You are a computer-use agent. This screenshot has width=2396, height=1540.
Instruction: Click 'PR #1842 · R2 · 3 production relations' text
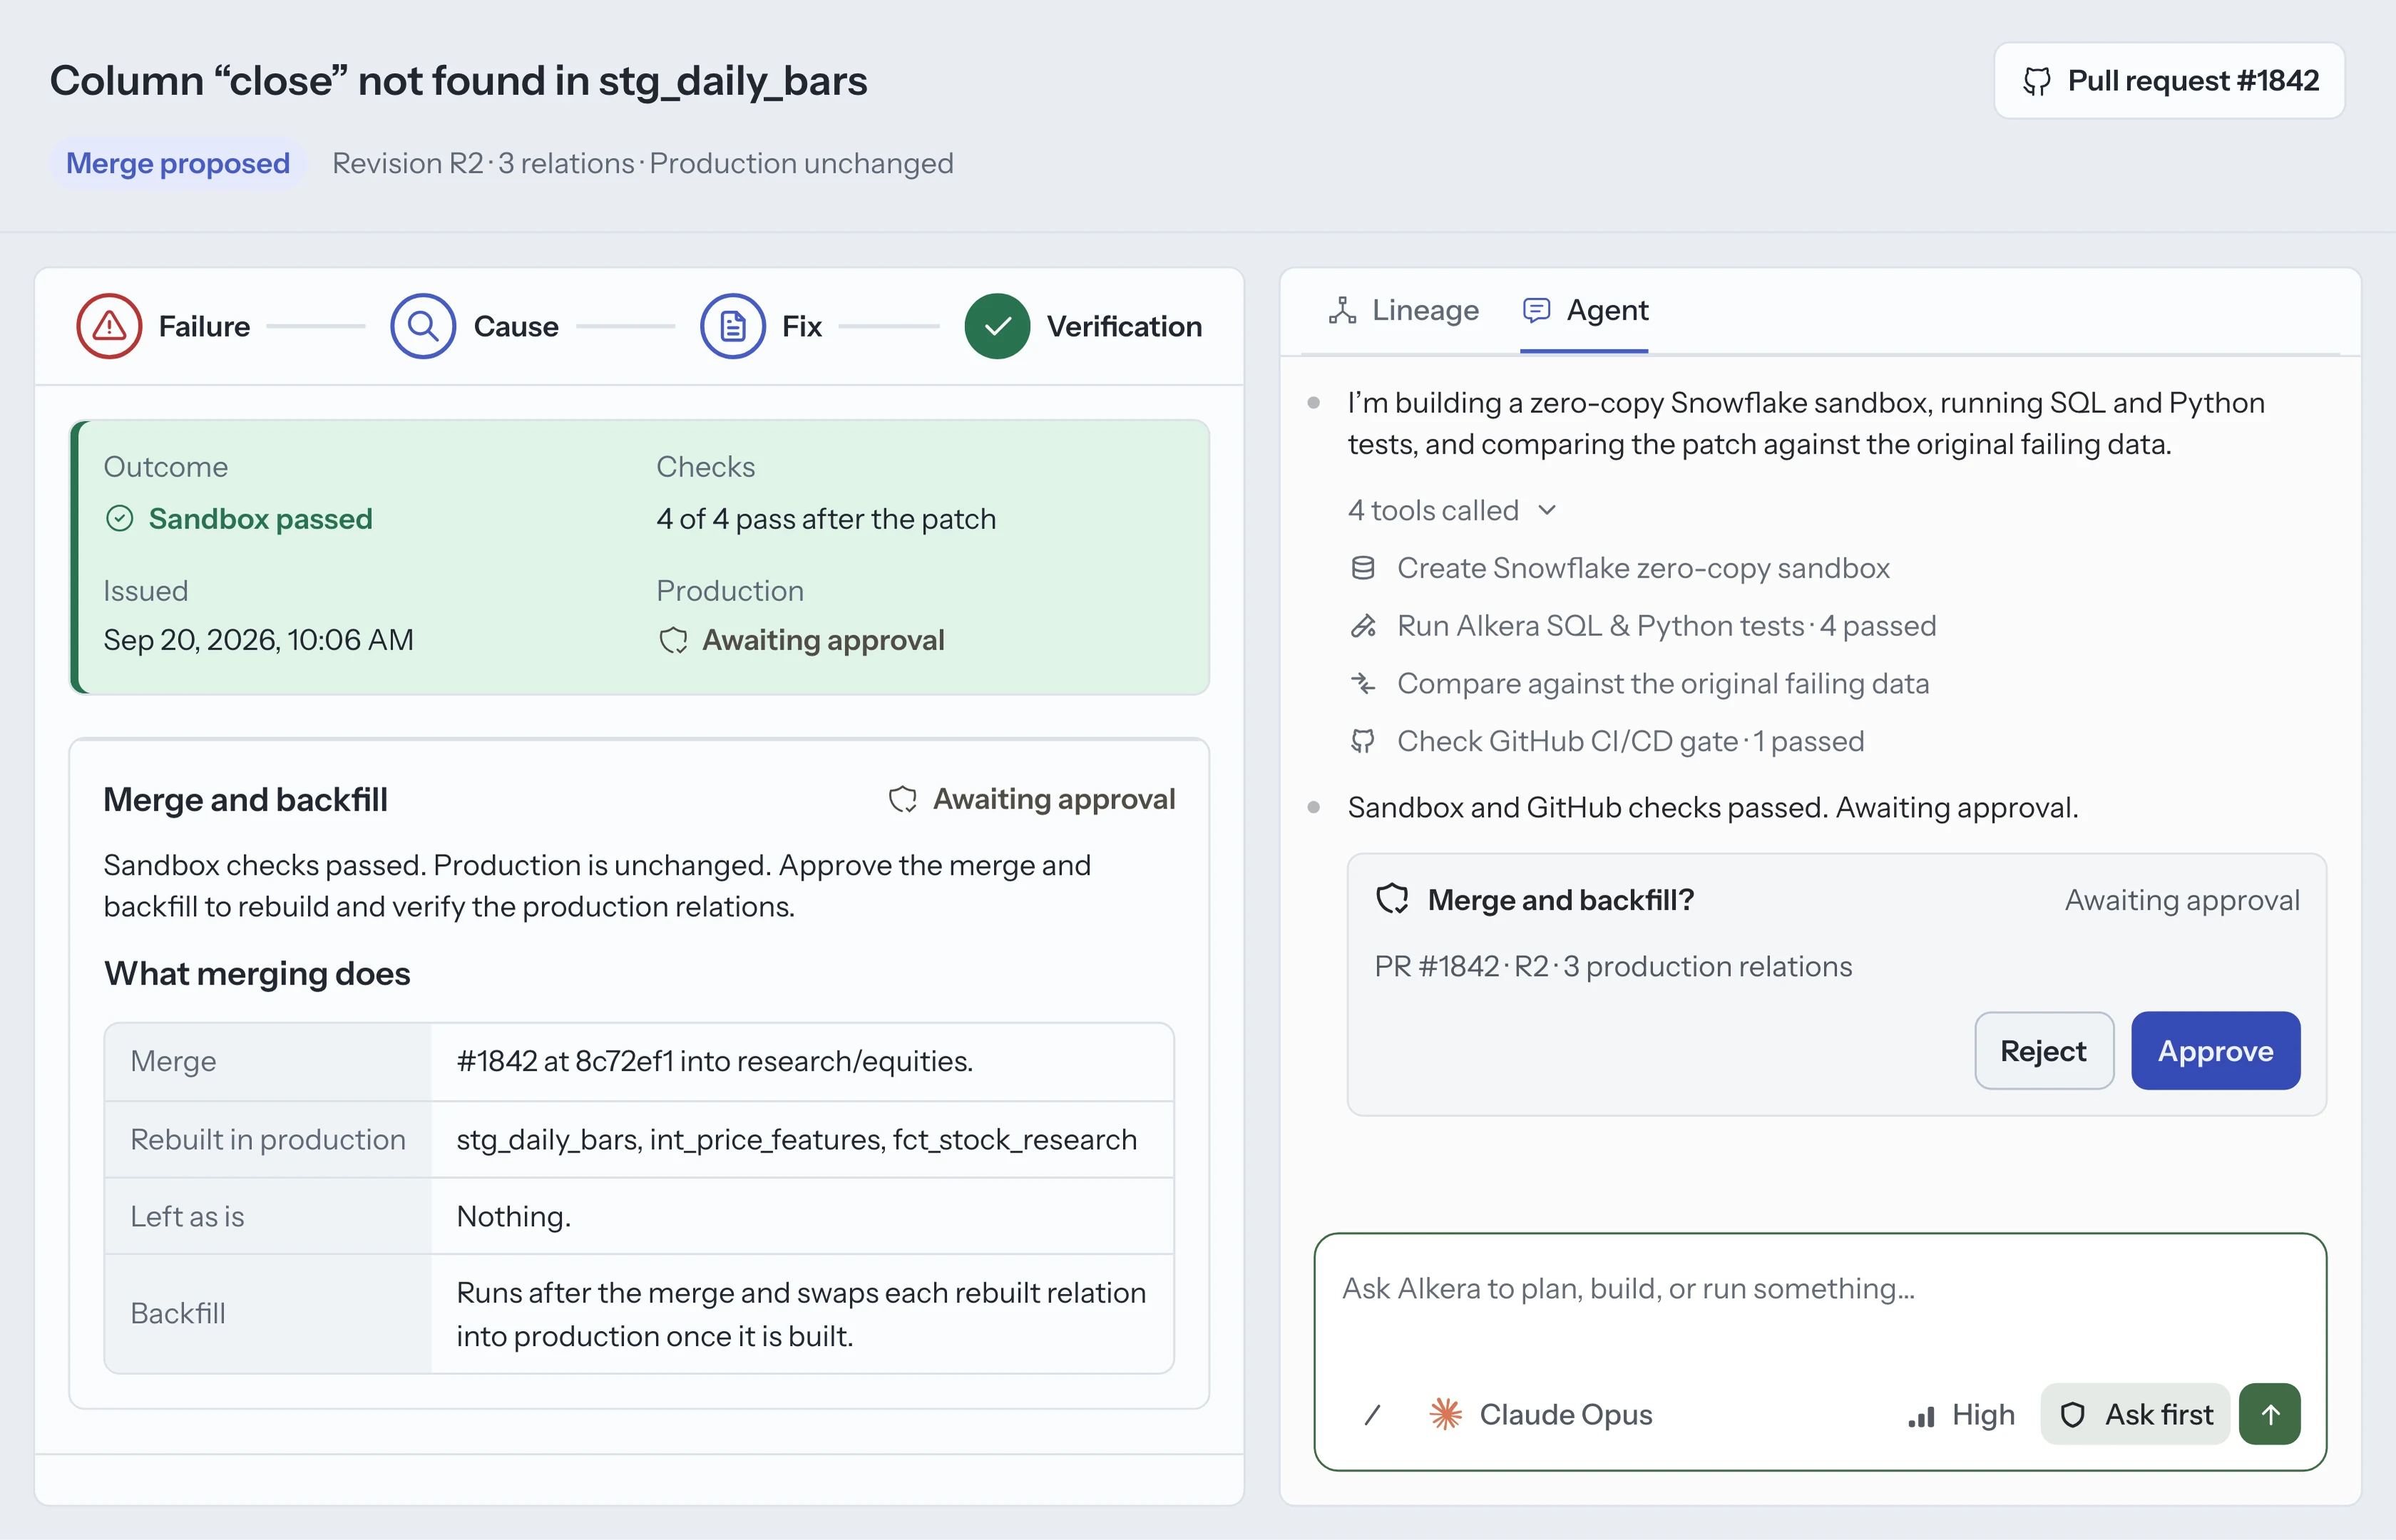(x=1613, y=967)
